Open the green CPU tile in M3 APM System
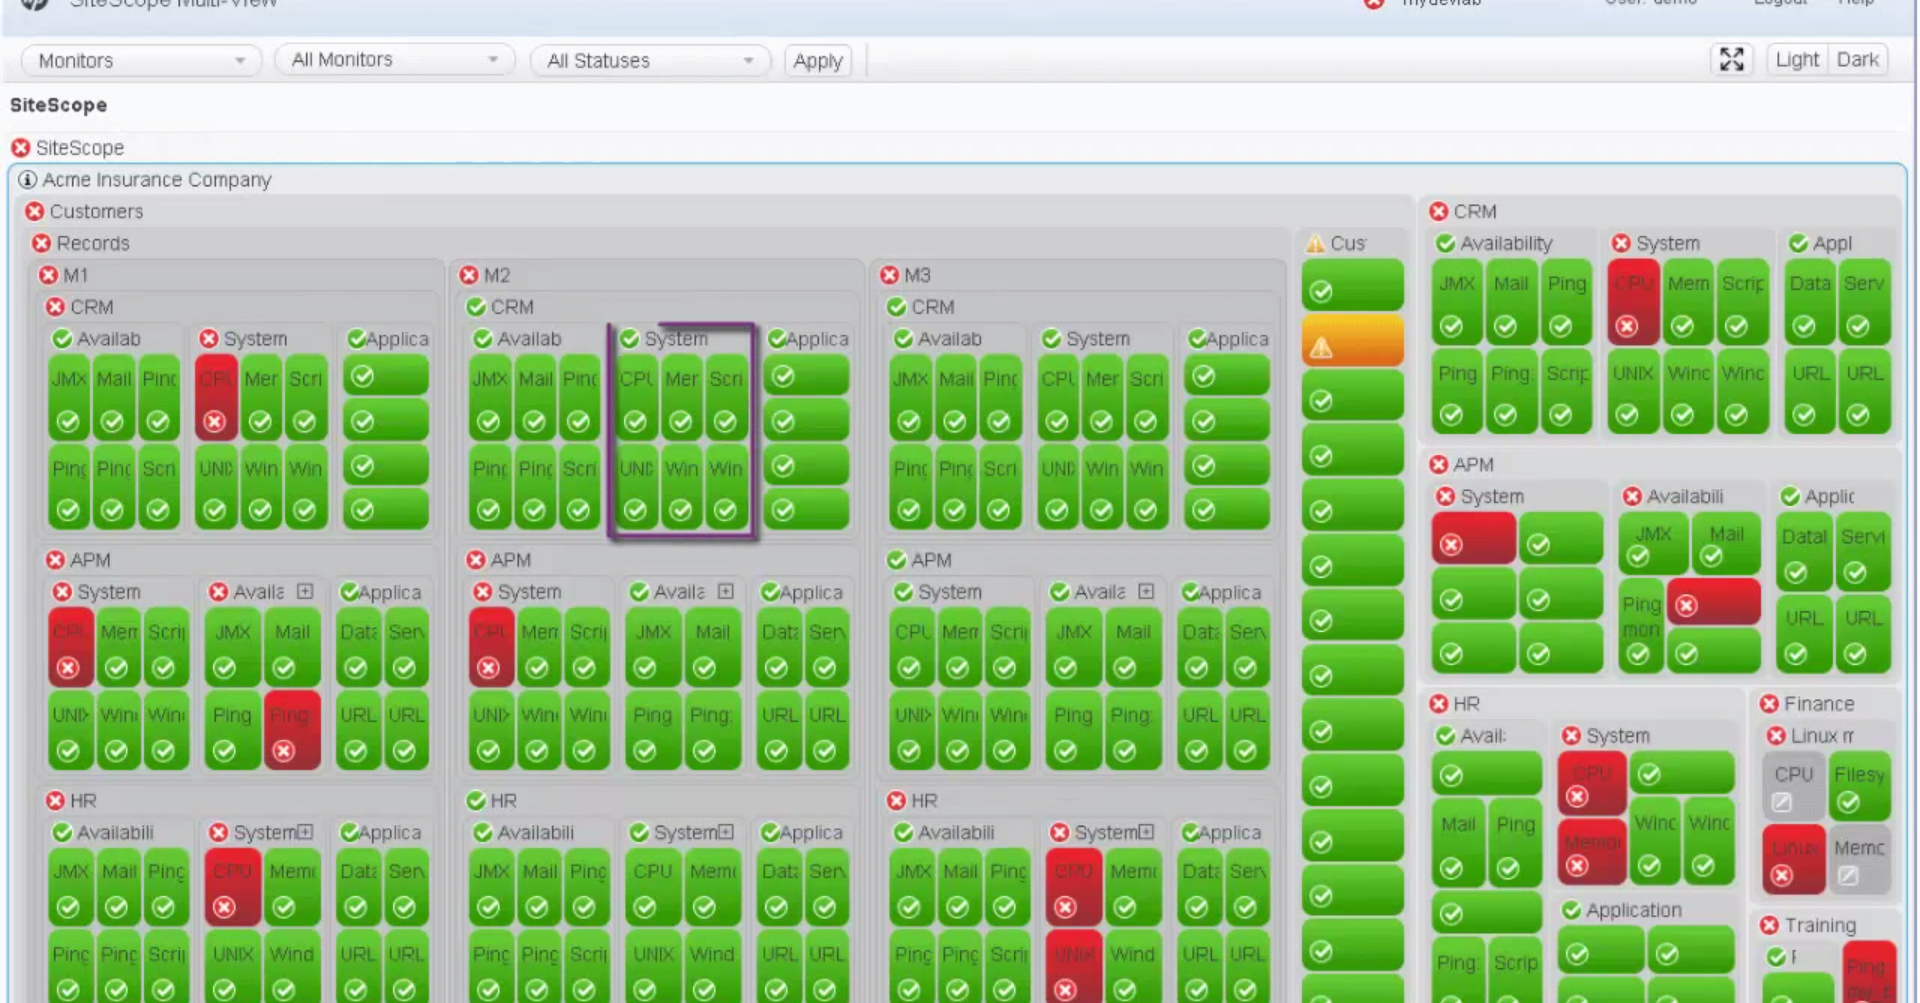The width and height of the screenshot is (1920, 1003). point(912,648)
